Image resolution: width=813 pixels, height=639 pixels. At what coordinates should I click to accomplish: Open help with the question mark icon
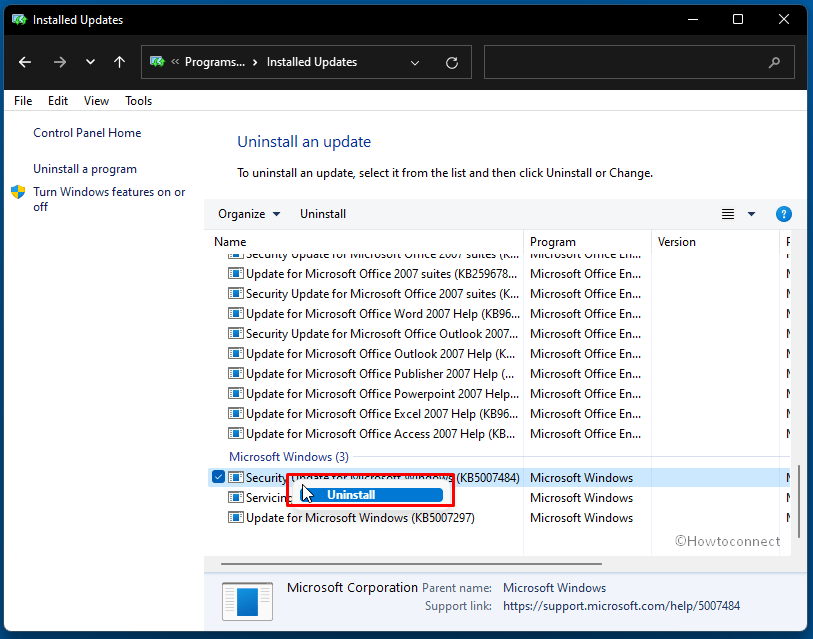(x=783, y=214)
